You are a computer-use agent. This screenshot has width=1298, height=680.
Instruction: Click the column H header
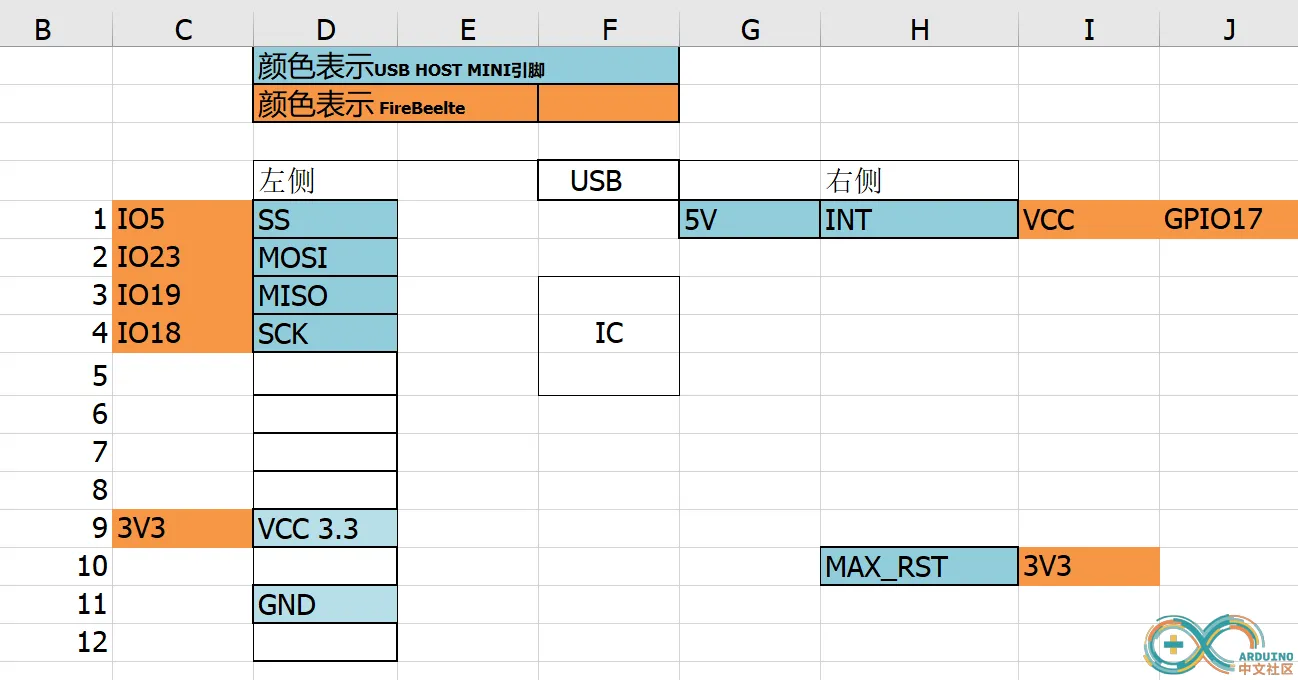(x=919, y=30)
